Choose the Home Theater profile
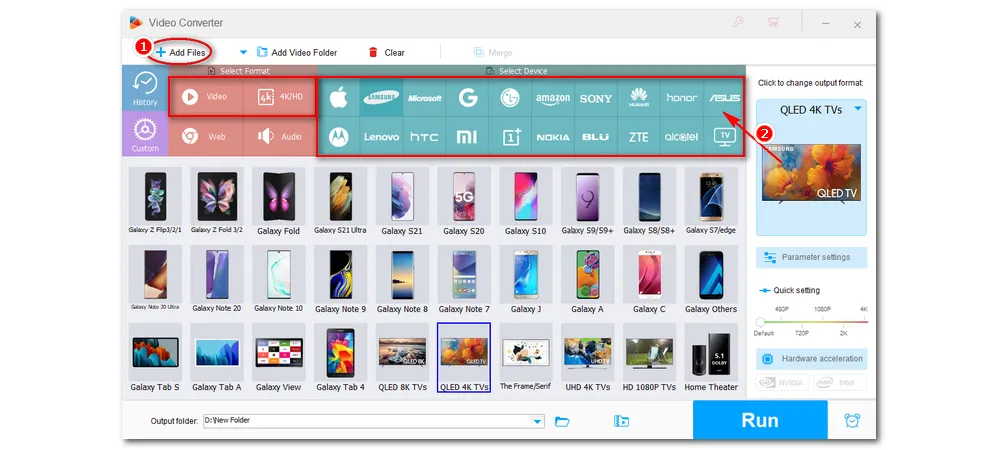 [711, 358]
